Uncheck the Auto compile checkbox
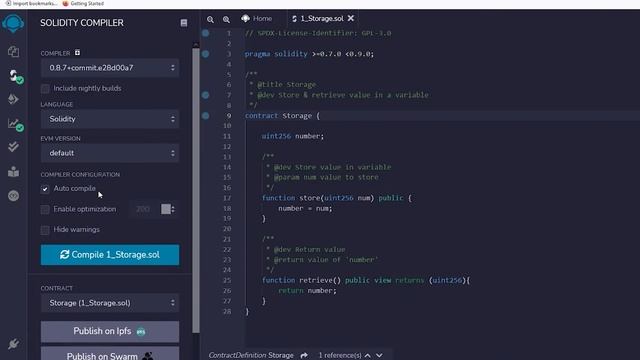 (45, 189)
